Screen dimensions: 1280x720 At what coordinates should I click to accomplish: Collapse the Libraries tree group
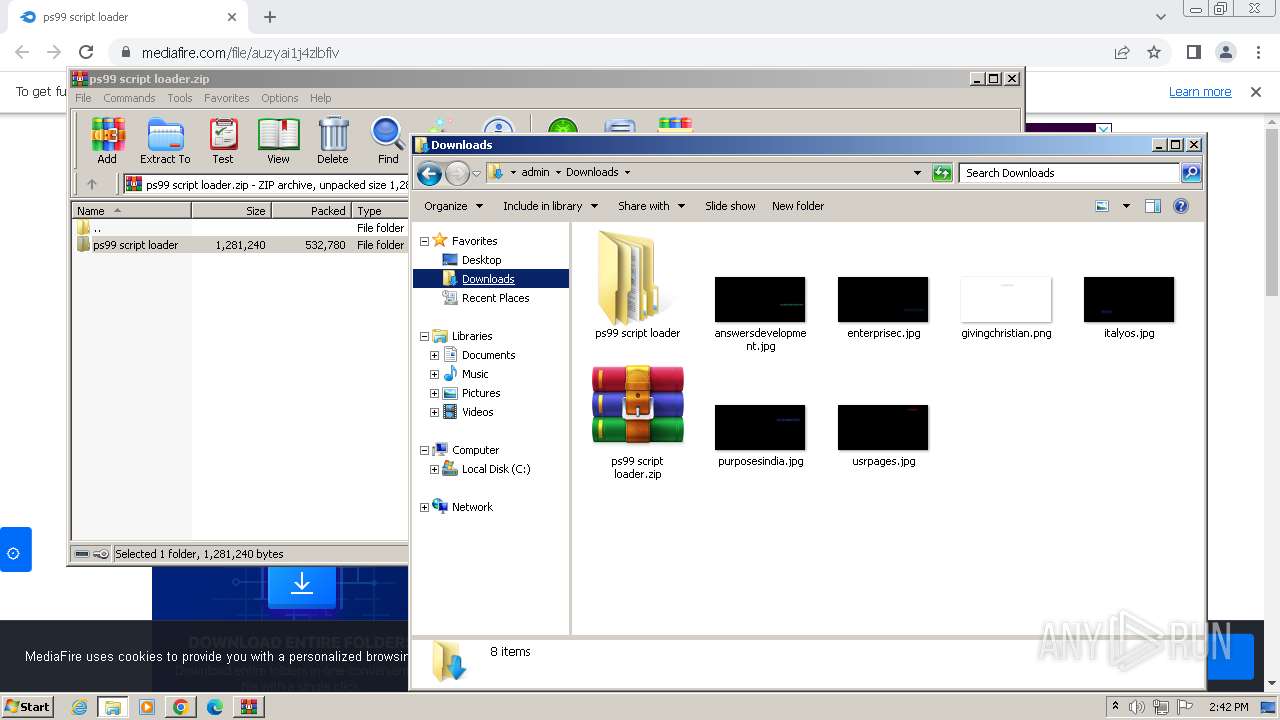[x=424, y=336]
